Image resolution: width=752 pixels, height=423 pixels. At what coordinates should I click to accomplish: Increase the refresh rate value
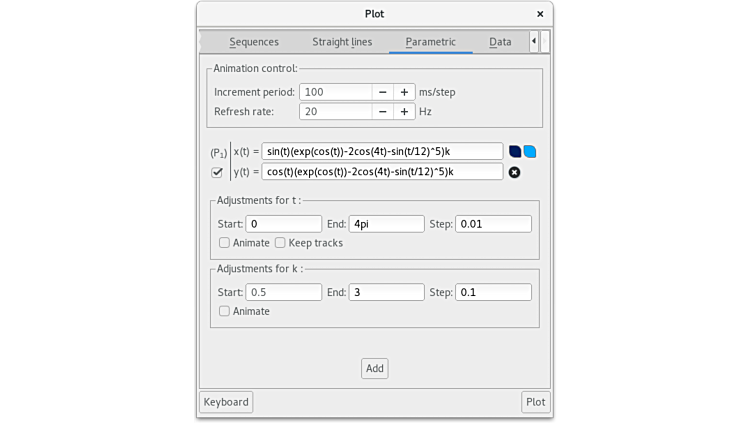tap(404, 112)
